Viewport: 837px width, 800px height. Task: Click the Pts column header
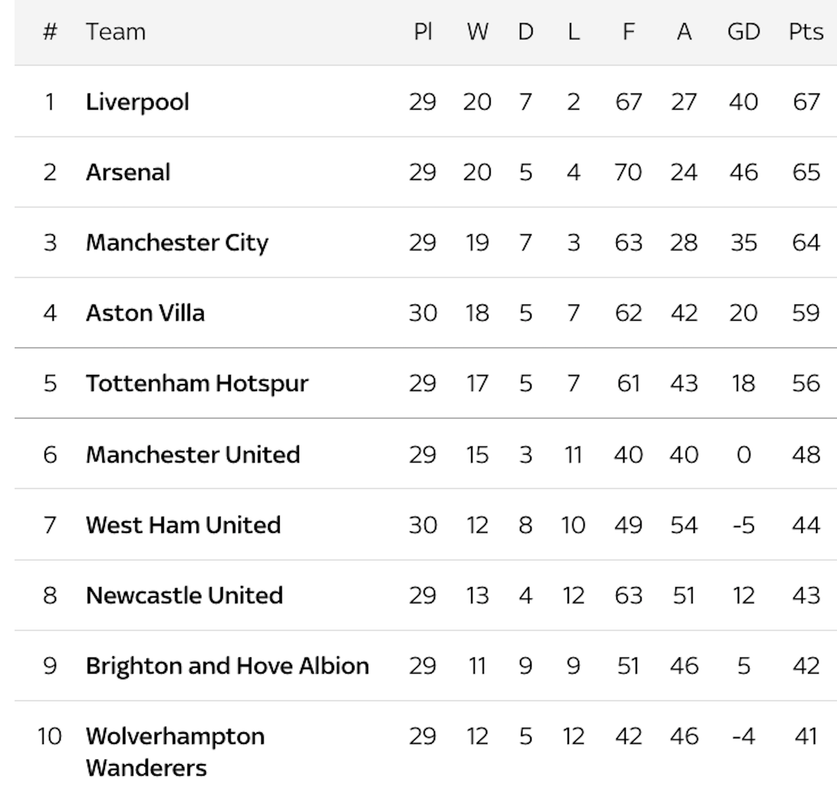[x=806, y=31]
